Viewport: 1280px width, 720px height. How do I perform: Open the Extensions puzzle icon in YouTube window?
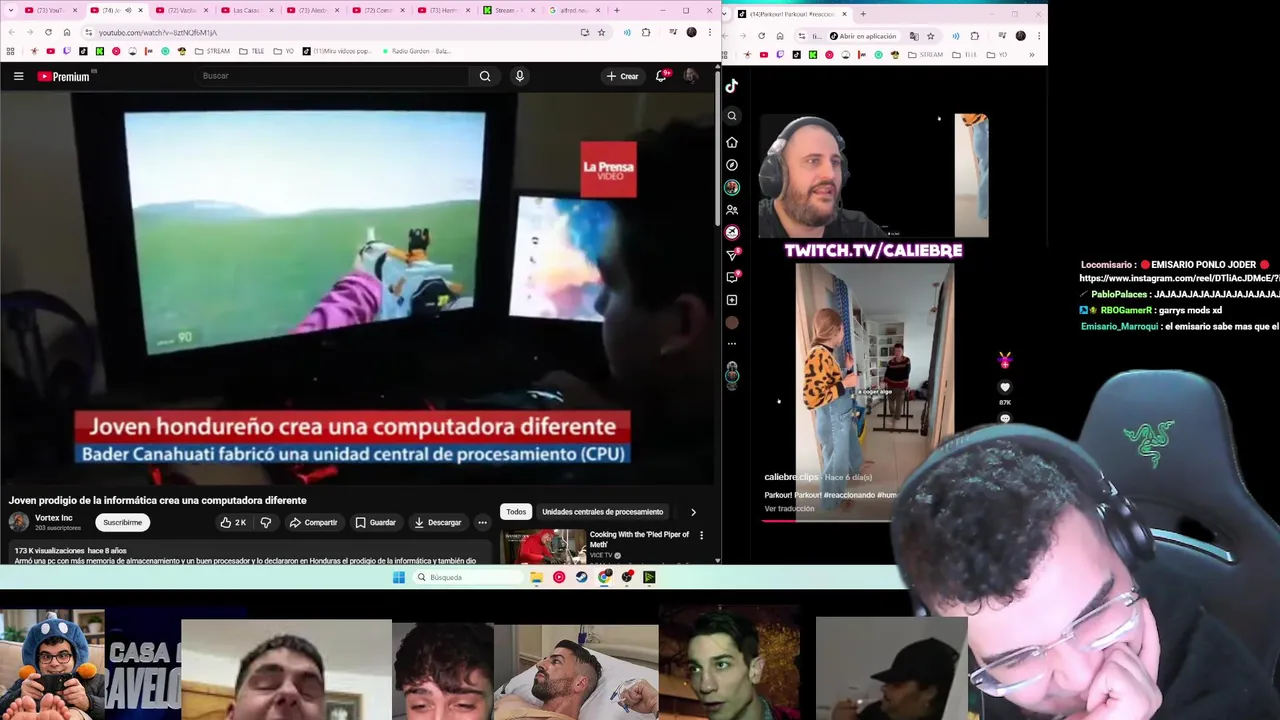pos(646,32)
